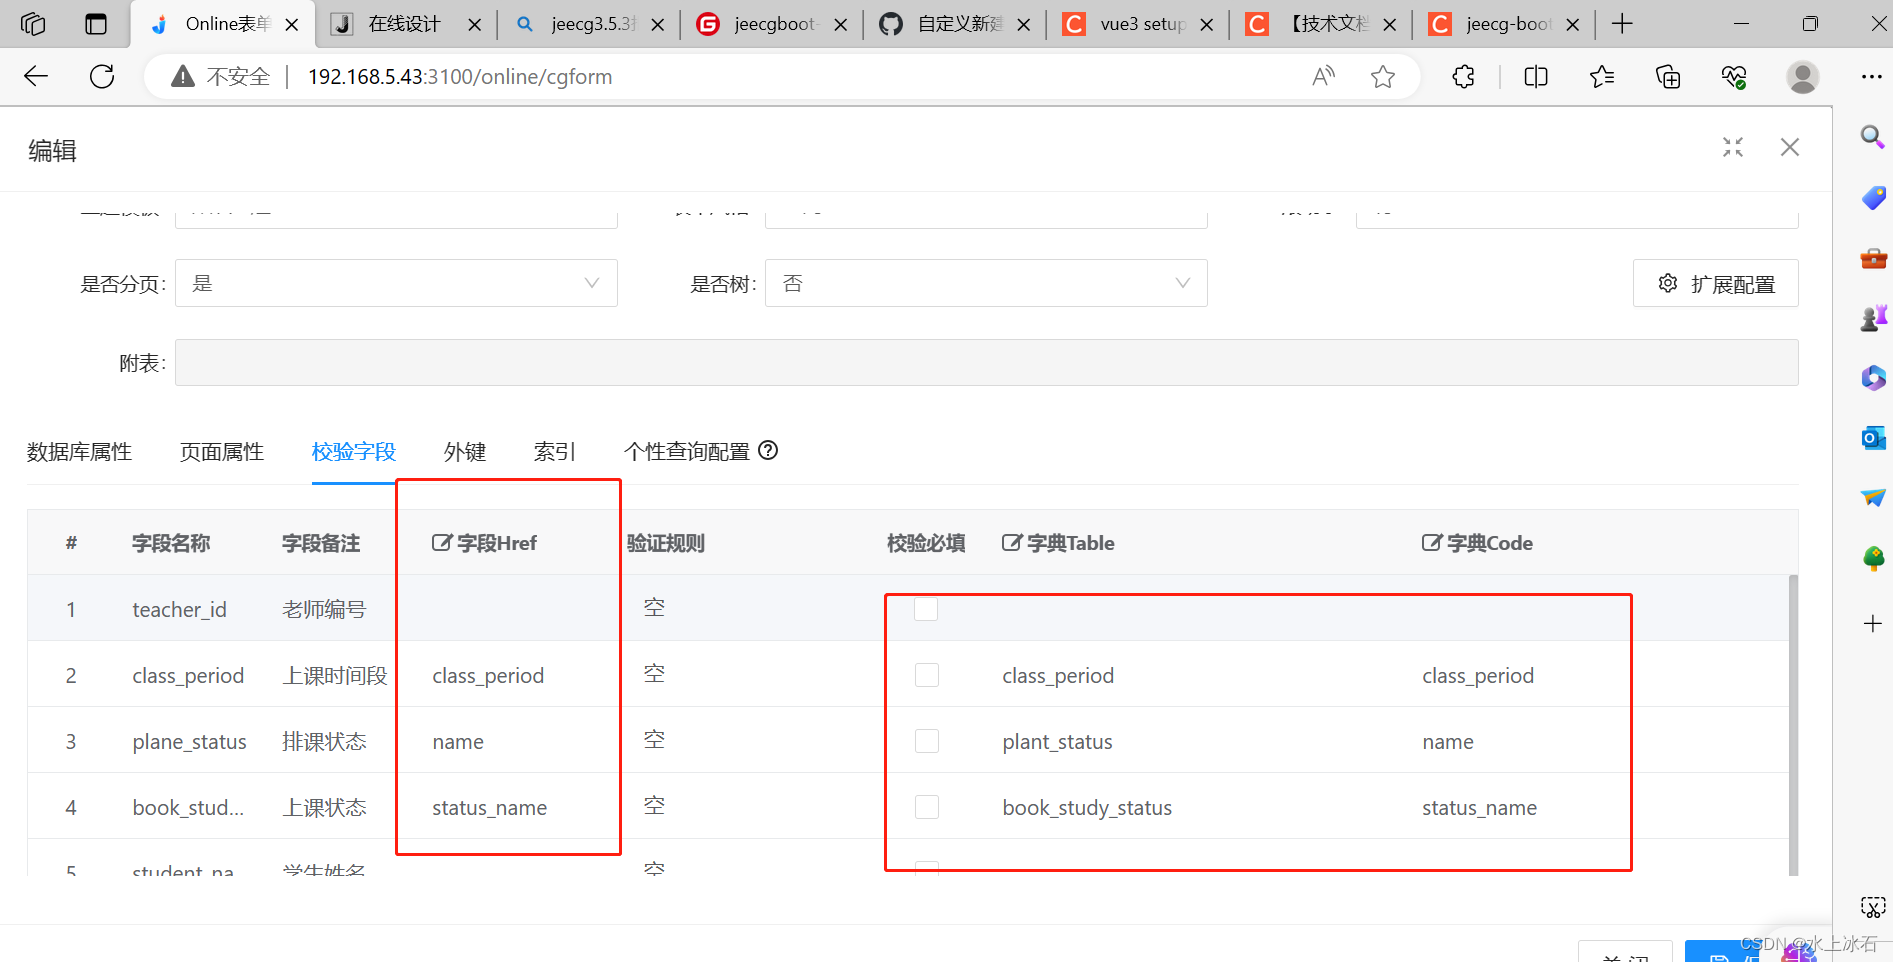The height and width of the screenshot is (962, 1893).
Task: Switch to 数据库属性 tab
Action: click(79, 452)
